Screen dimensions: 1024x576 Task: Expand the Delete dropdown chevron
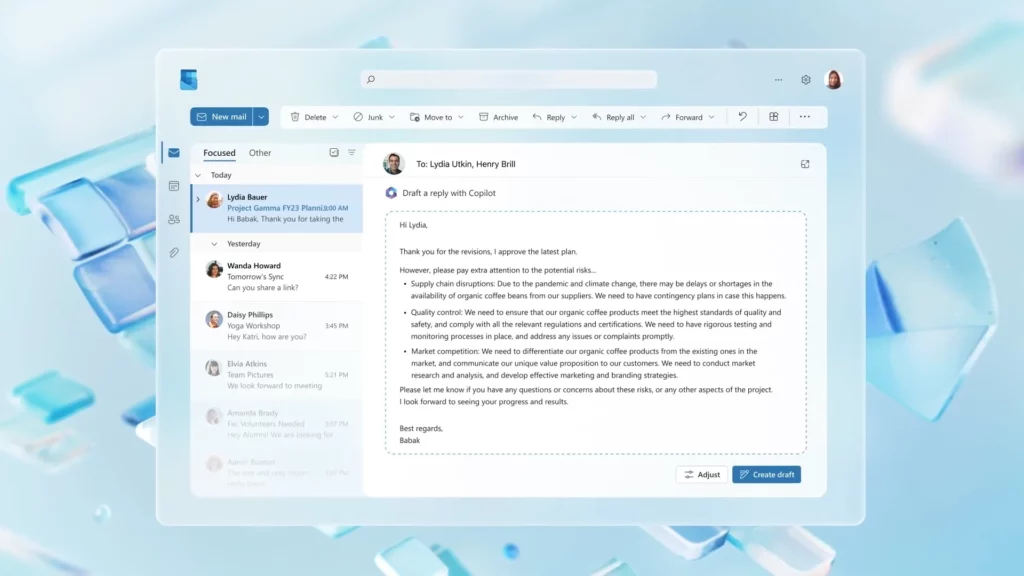pyautogui.click(x=335, y=118)
